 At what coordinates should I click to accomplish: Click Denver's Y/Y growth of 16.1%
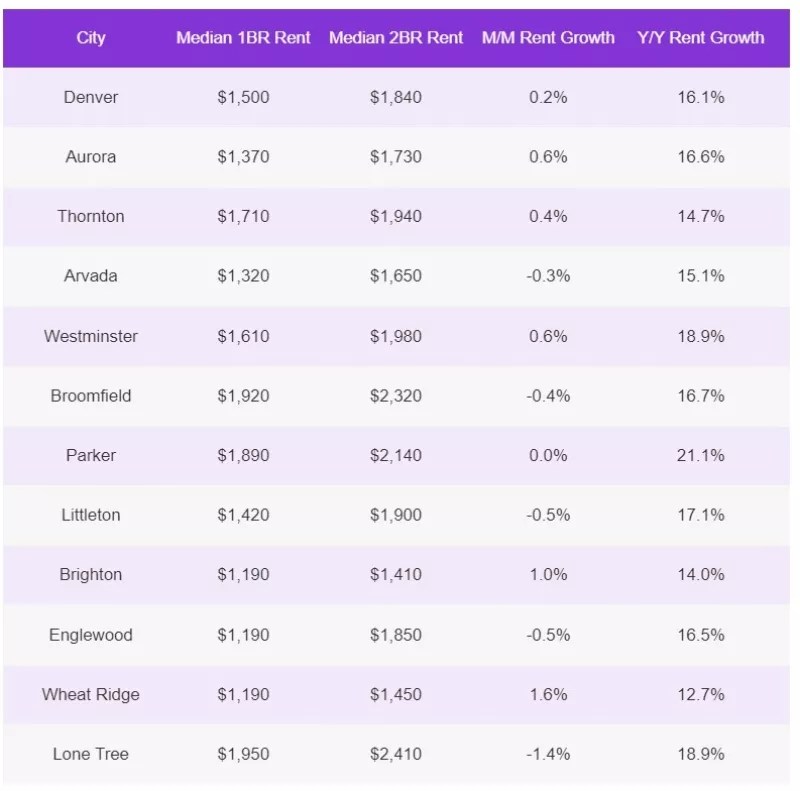(700, 97)
